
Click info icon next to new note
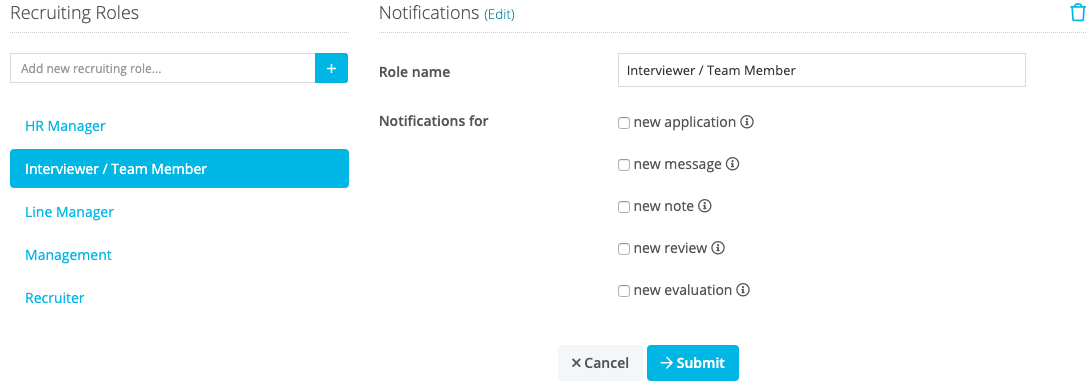pos(705,206)
